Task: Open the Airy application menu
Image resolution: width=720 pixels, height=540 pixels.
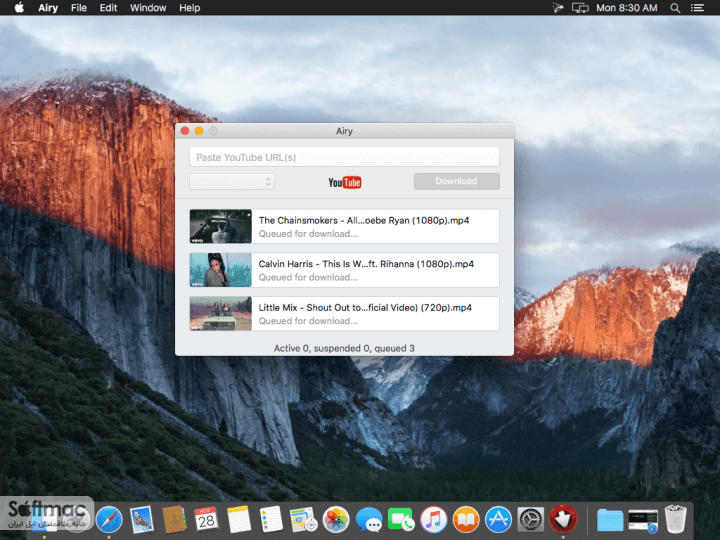Action: click(x=48, y=8)
